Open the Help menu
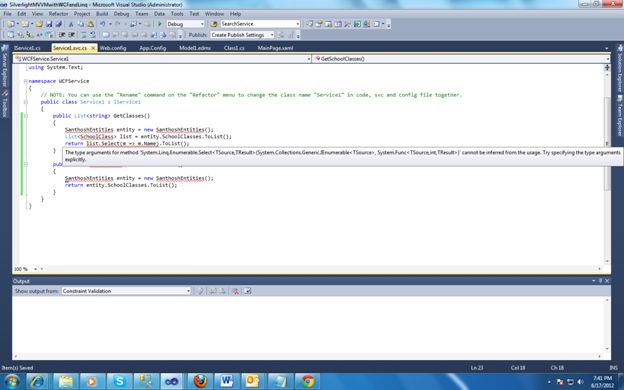 point(236,14)
